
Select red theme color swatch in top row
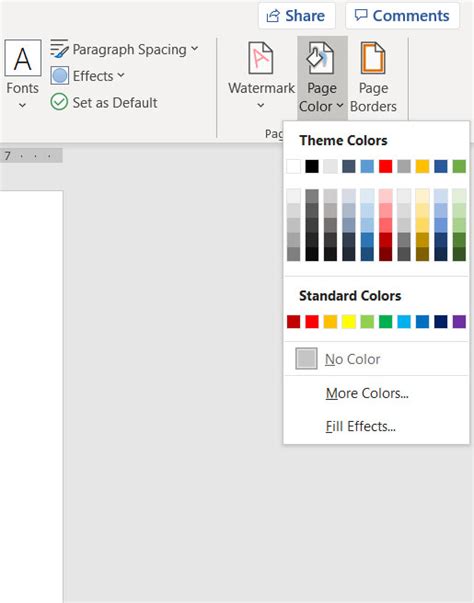point(386,167)
